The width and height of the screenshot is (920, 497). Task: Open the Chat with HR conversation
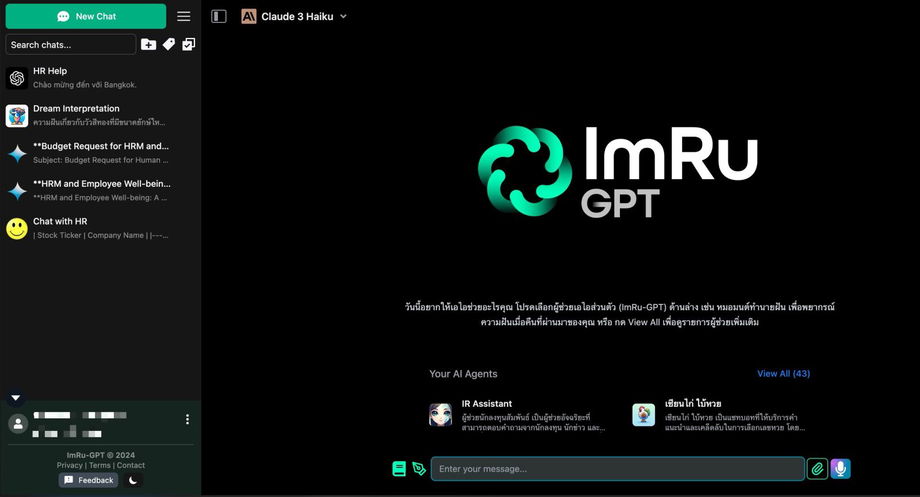(x=100, y=228)
